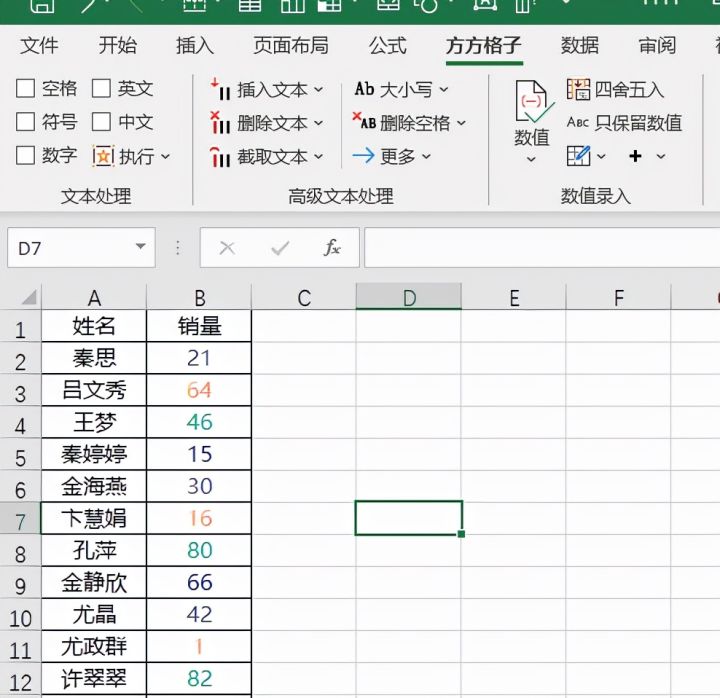Click the cell with value 80
Viewport: 720px width, 698px height.
tap(199, 550)
